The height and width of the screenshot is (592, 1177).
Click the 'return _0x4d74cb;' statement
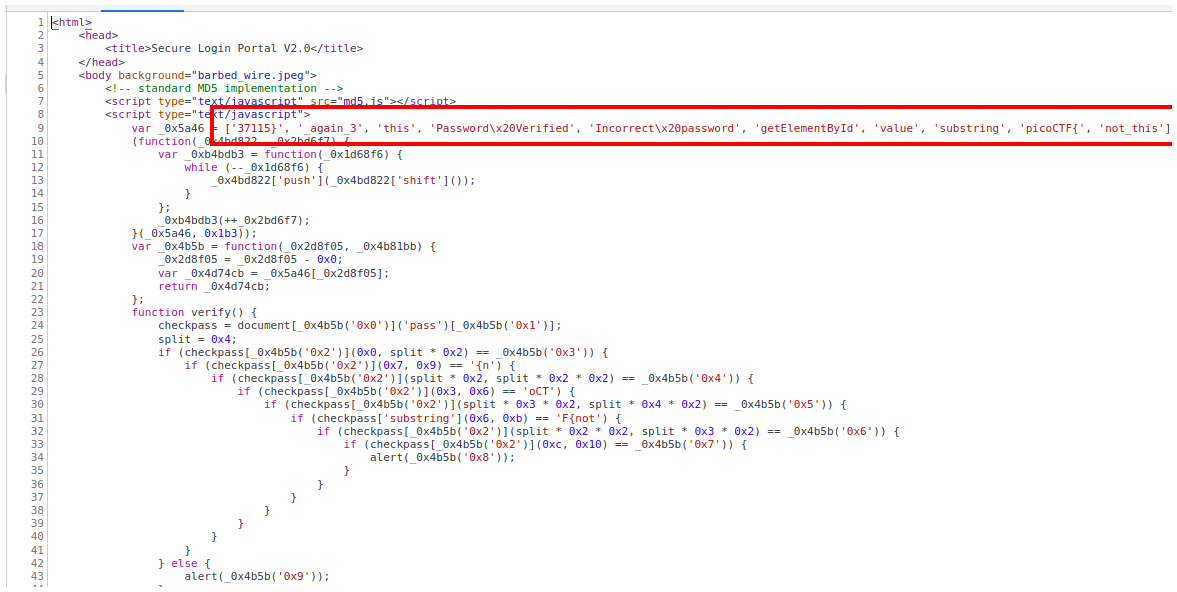[x=214, y=286]
